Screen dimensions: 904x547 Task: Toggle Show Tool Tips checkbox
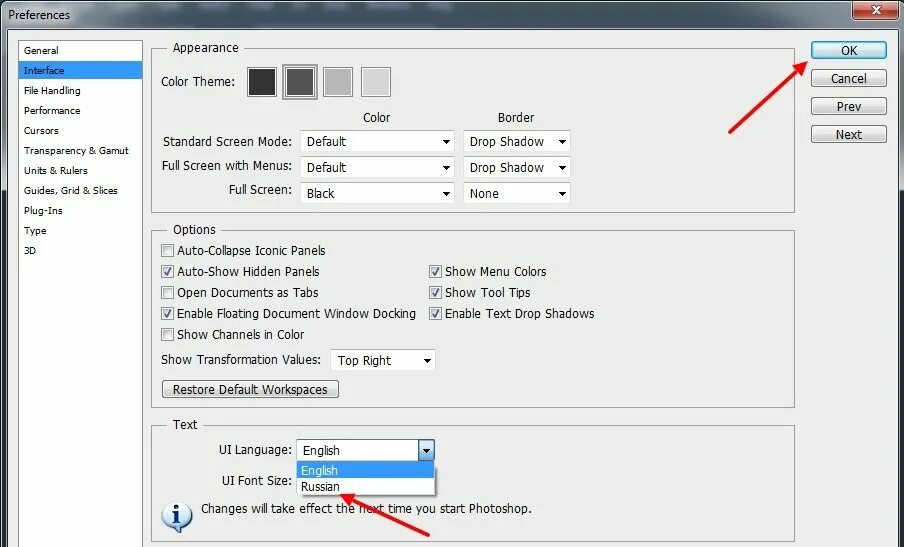pyautogui.click(x=435, y=293)
